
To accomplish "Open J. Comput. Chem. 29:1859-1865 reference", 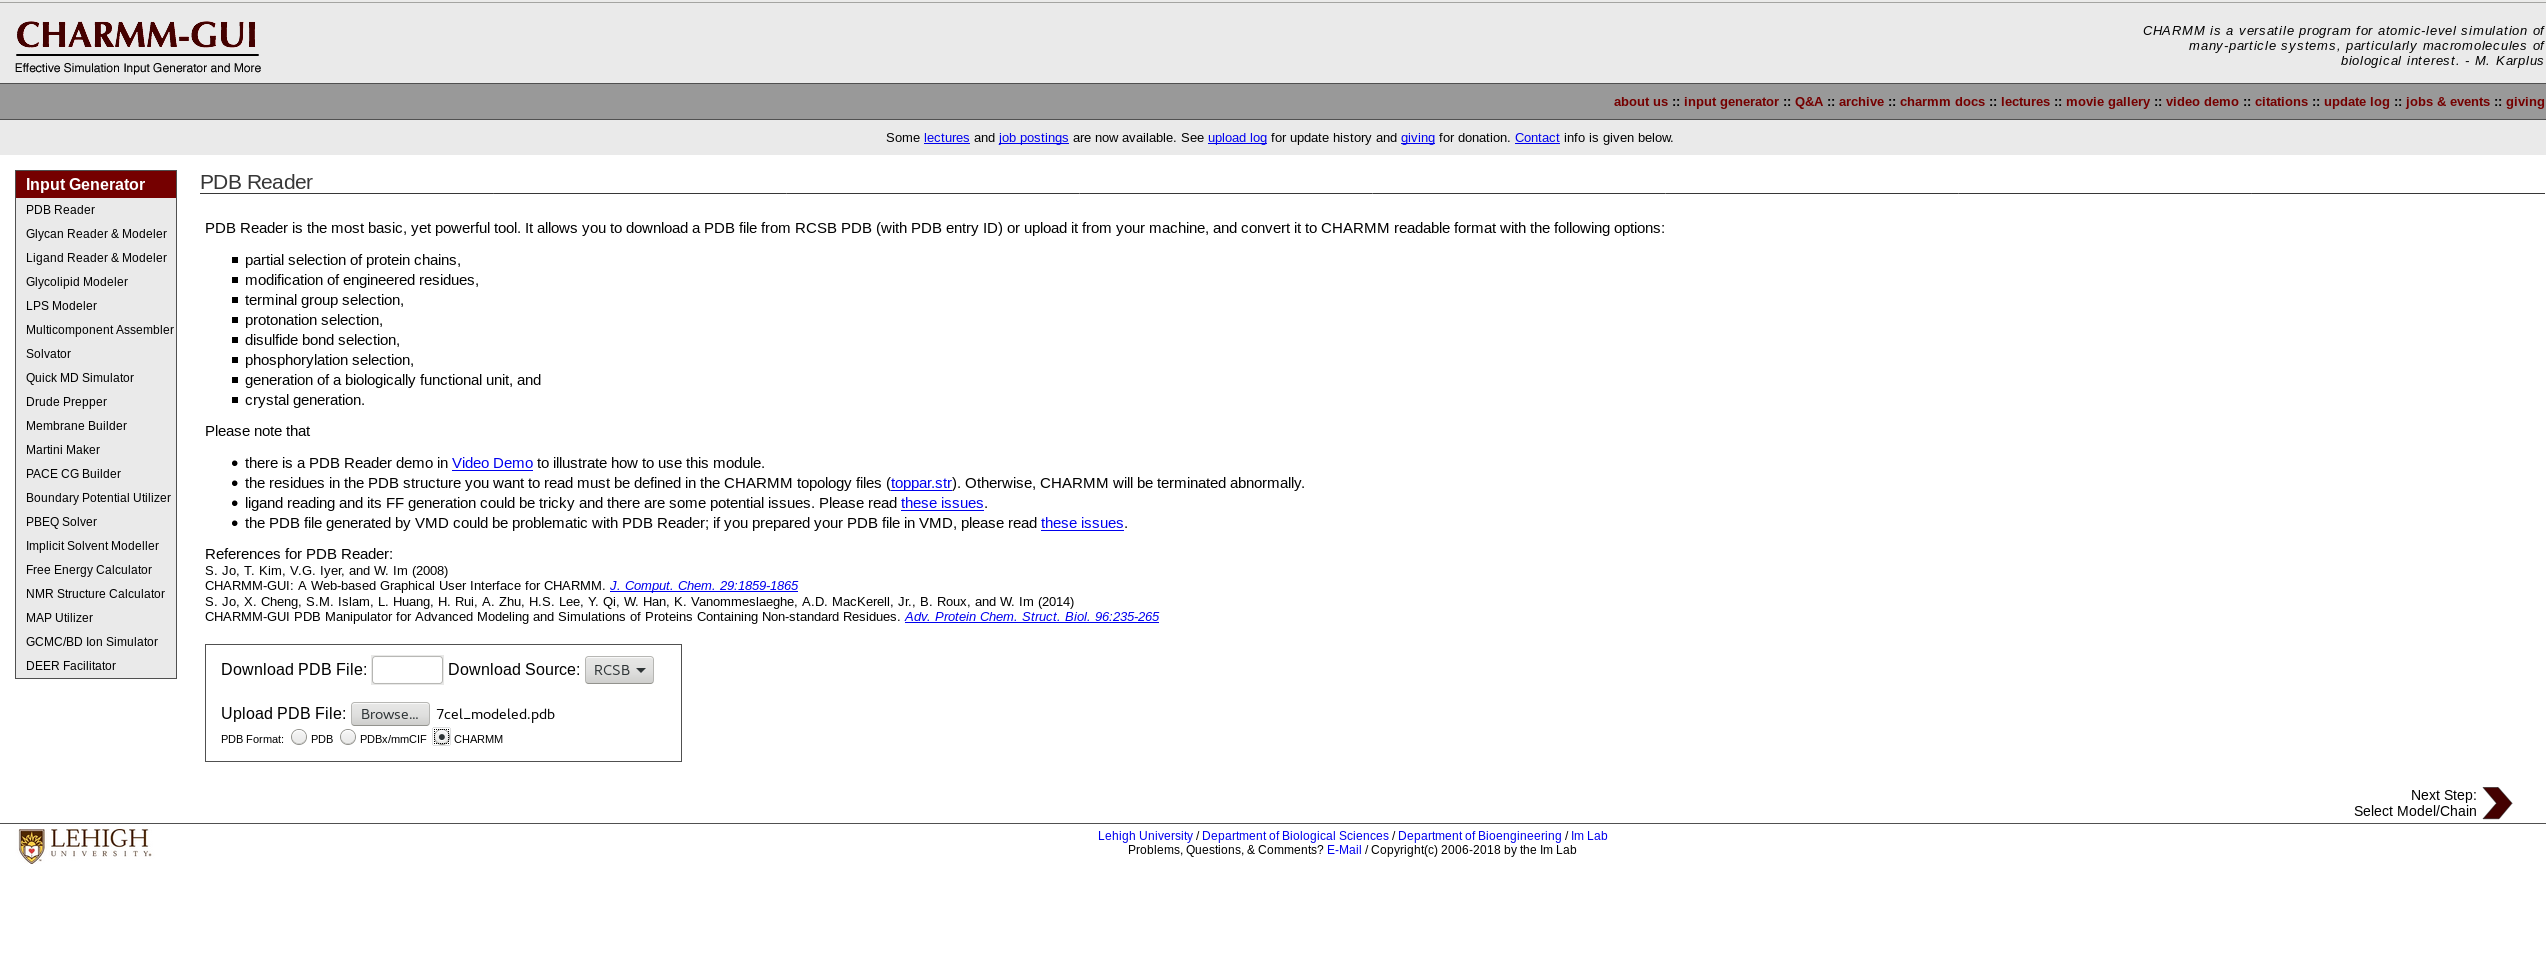I will 704,586.
